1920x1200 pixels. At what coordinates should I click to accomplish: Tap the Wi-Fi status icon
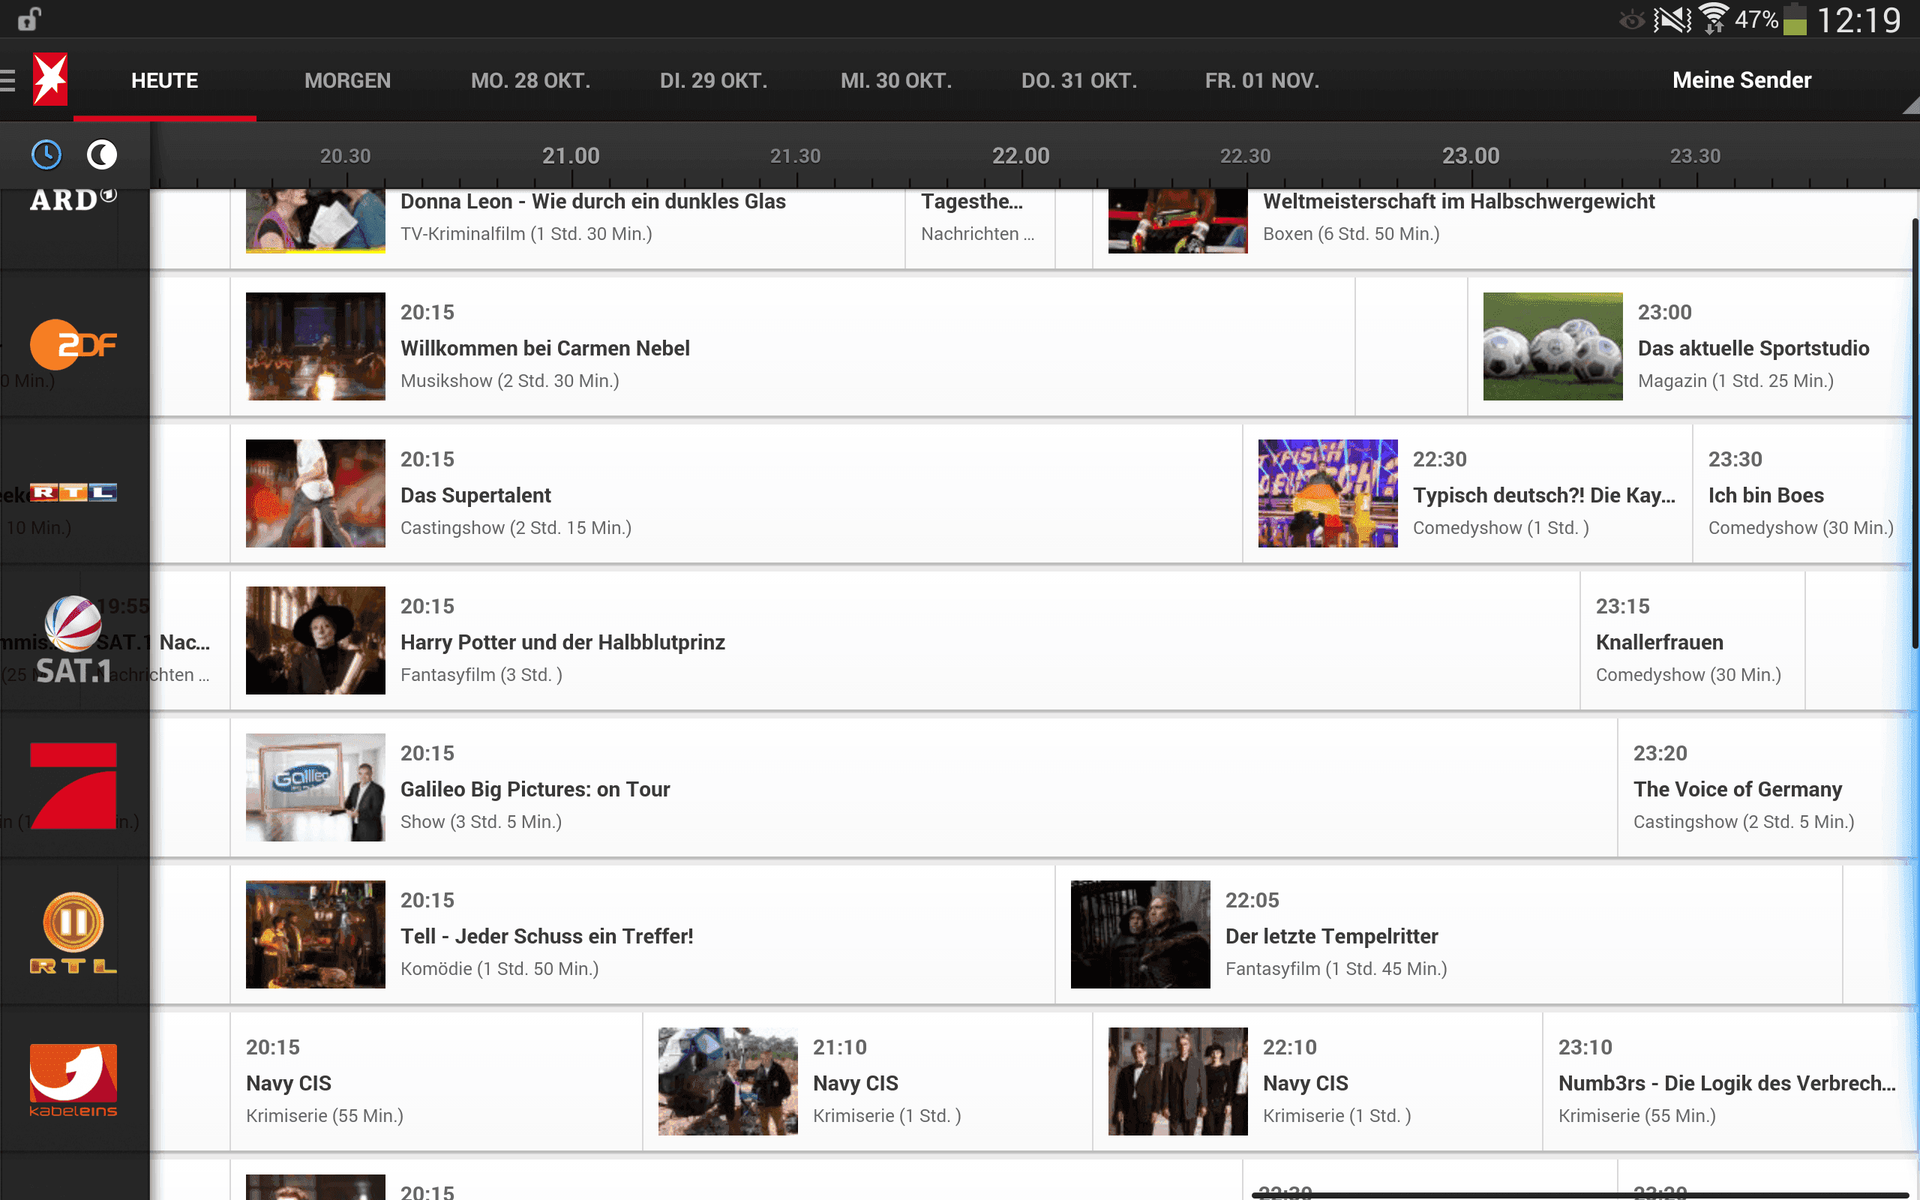(1714, 19)
